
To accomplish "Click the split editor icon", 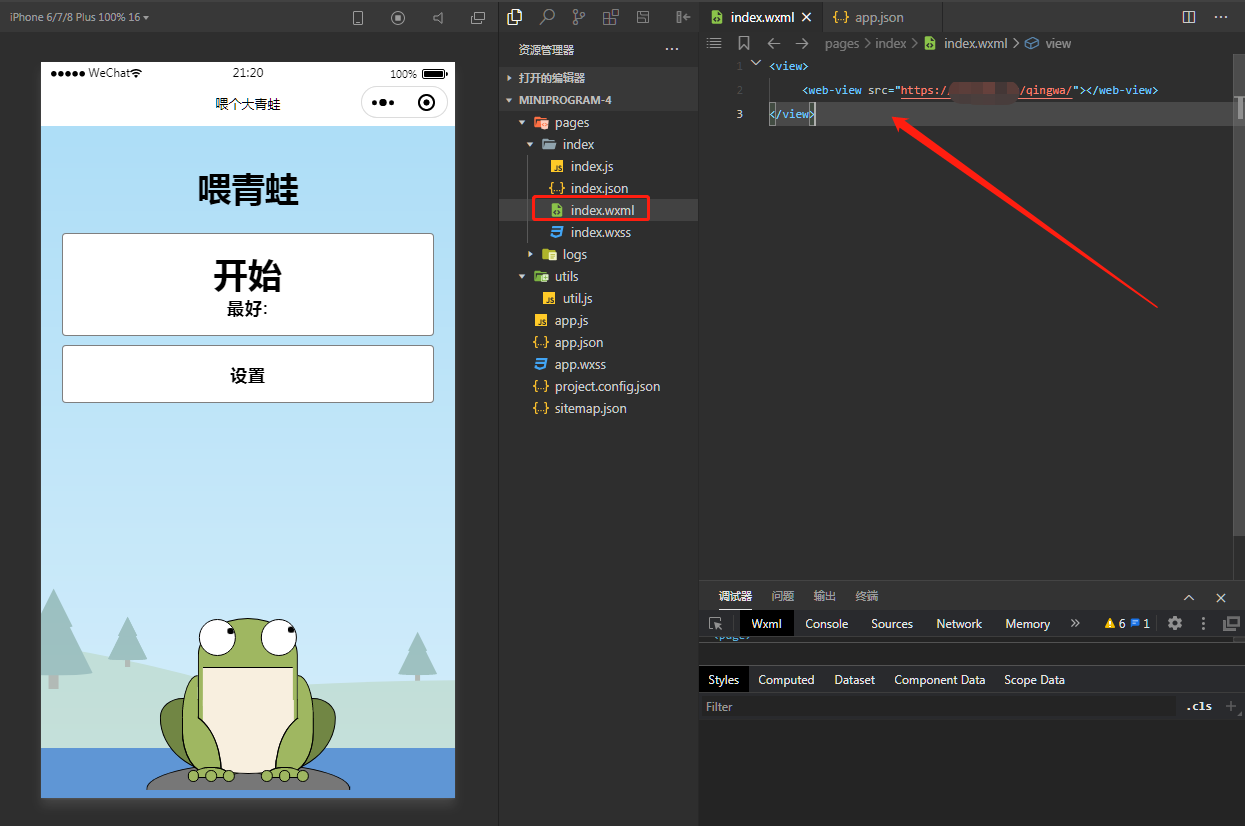I will coord(1189,17).
